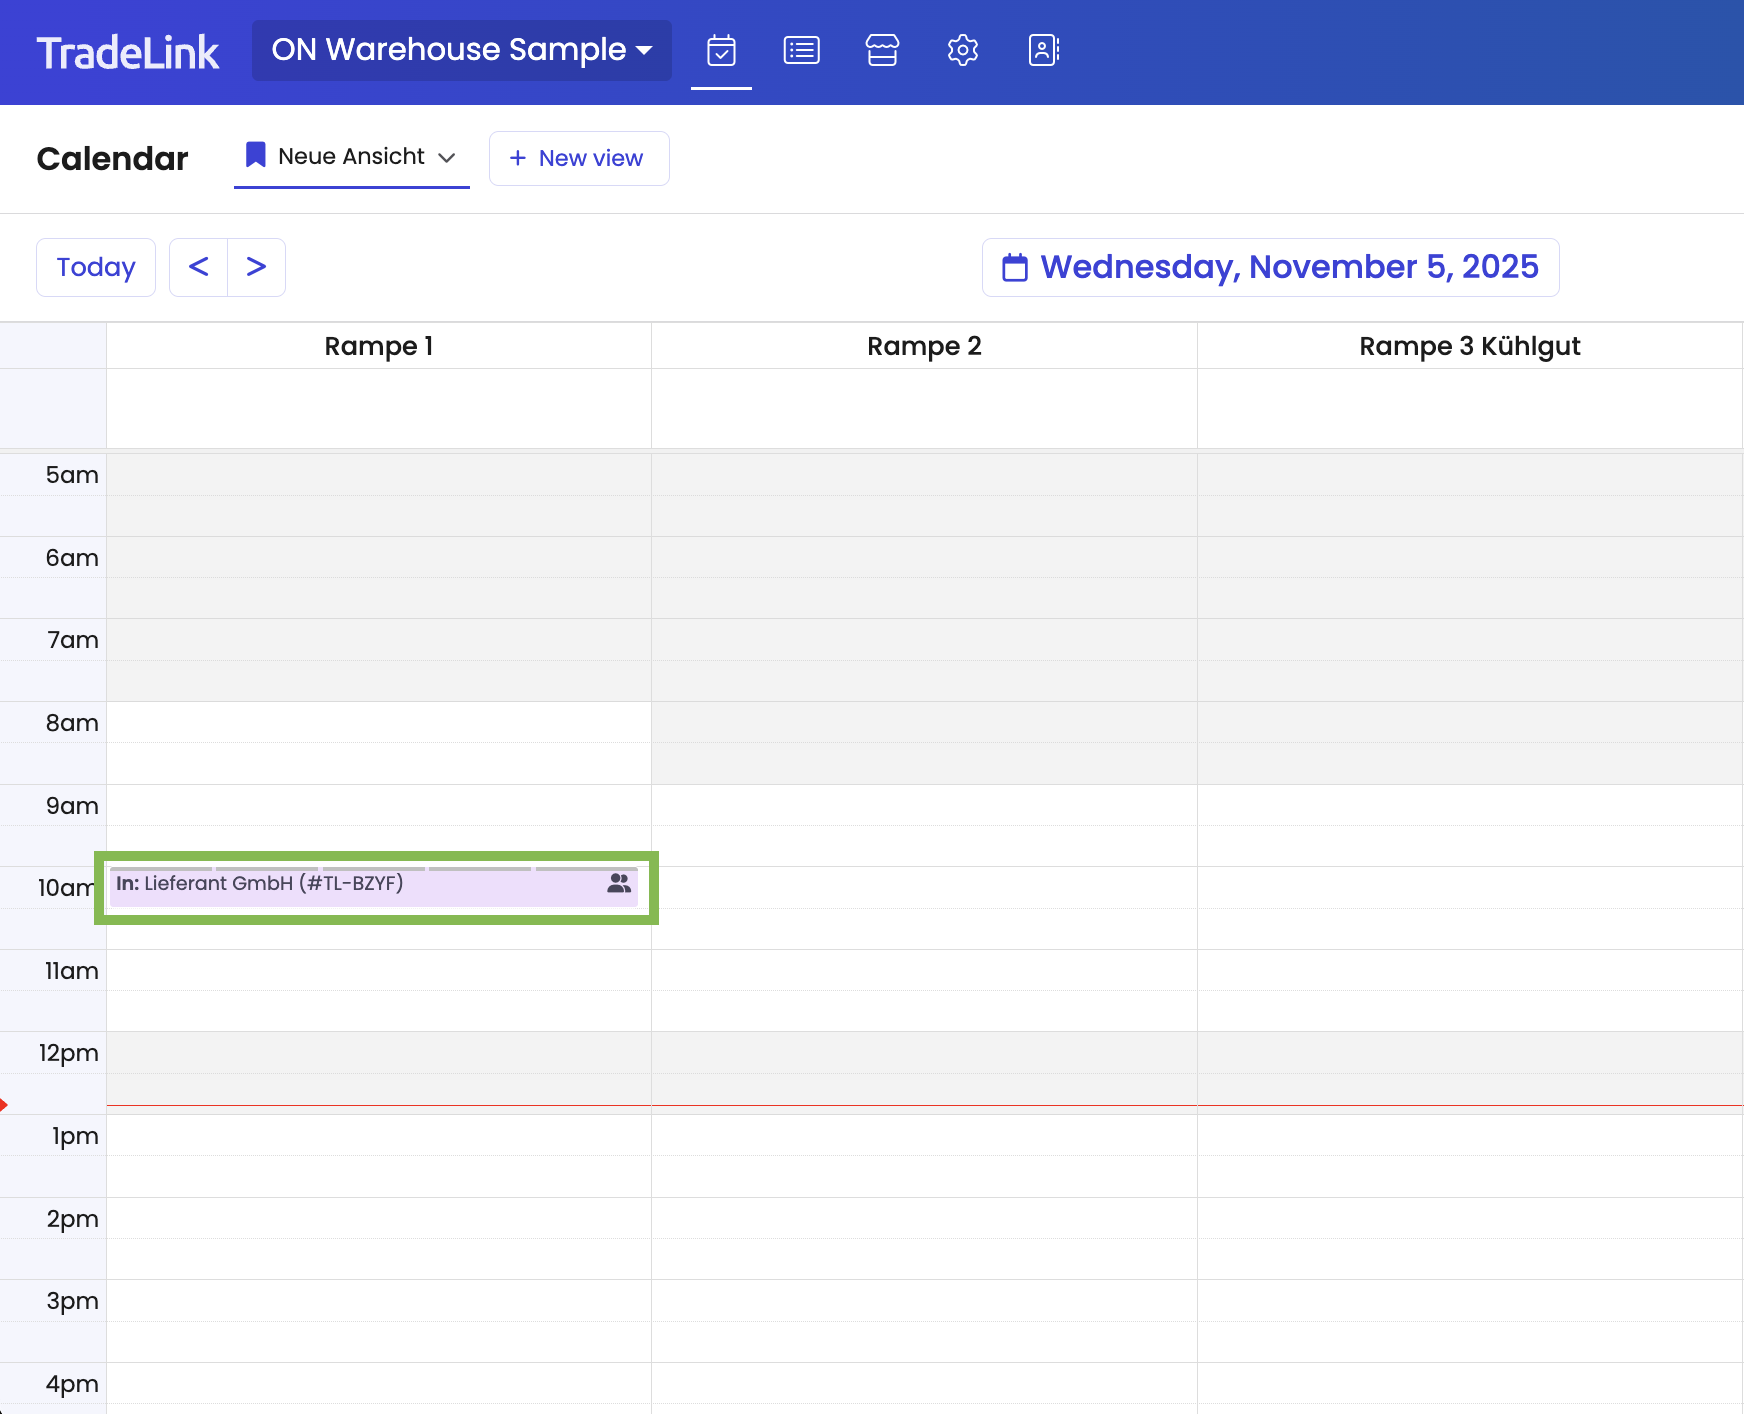Screen dimensions: 1744x1414
Task: Open the calendar view icon in navbar
Action: 721,50
